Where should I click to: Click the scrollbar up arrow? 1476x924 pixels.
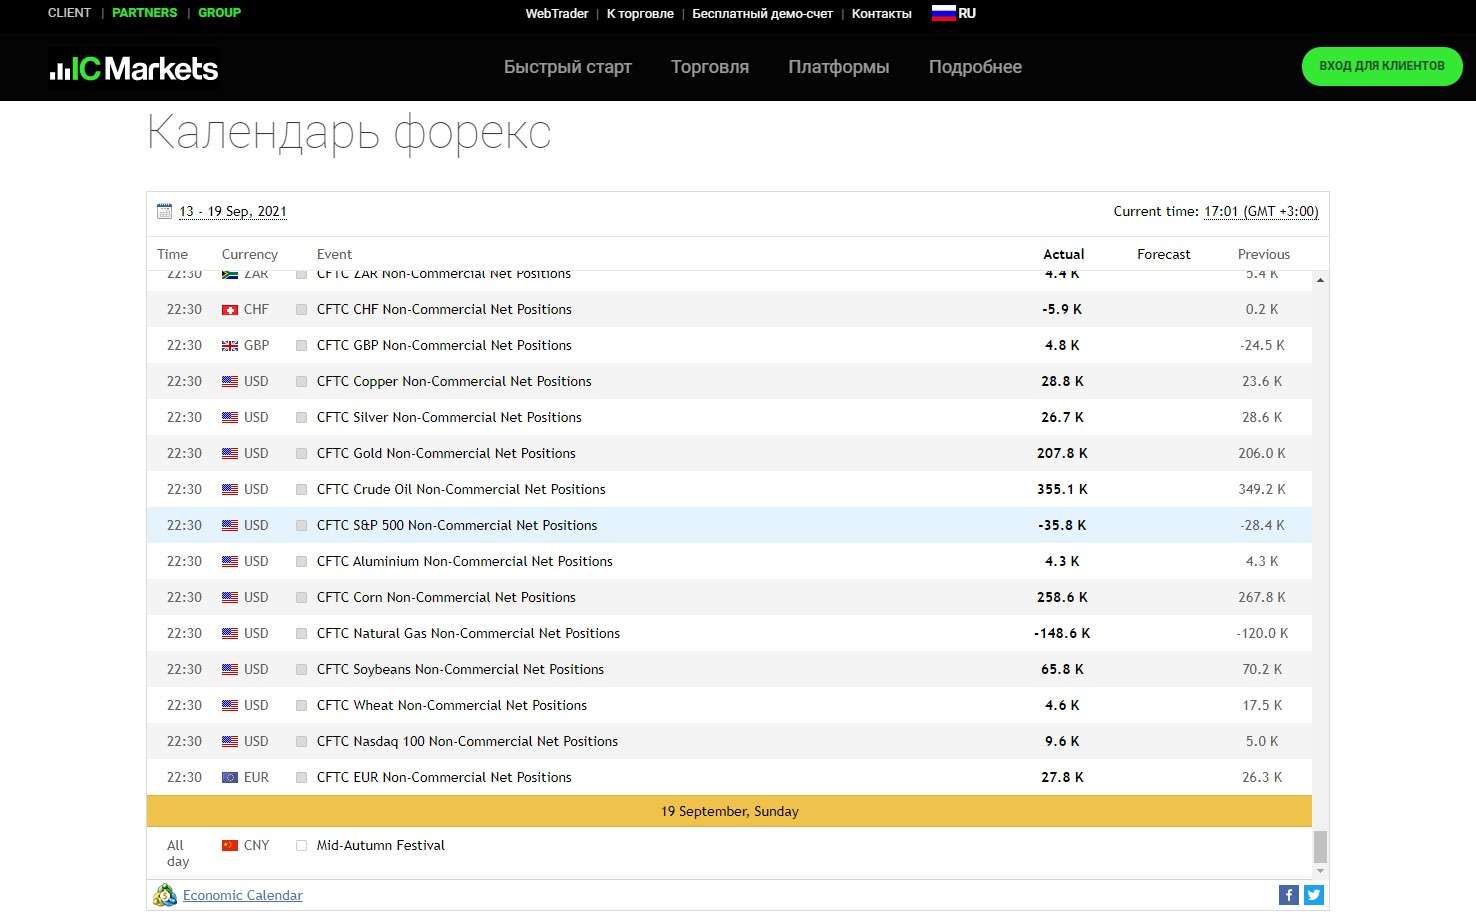[x=1320, y=280]
